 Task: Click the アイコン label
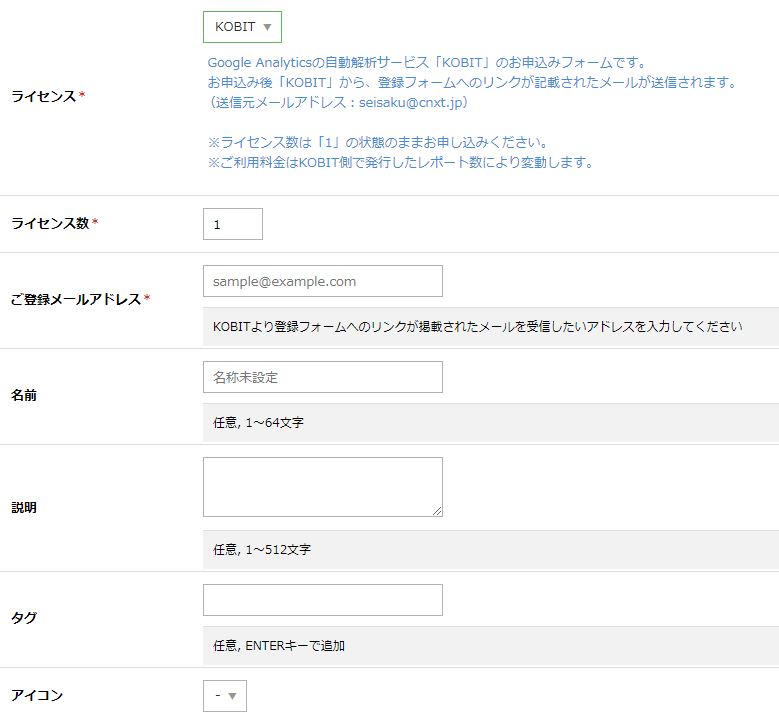[x=37, y=695]
